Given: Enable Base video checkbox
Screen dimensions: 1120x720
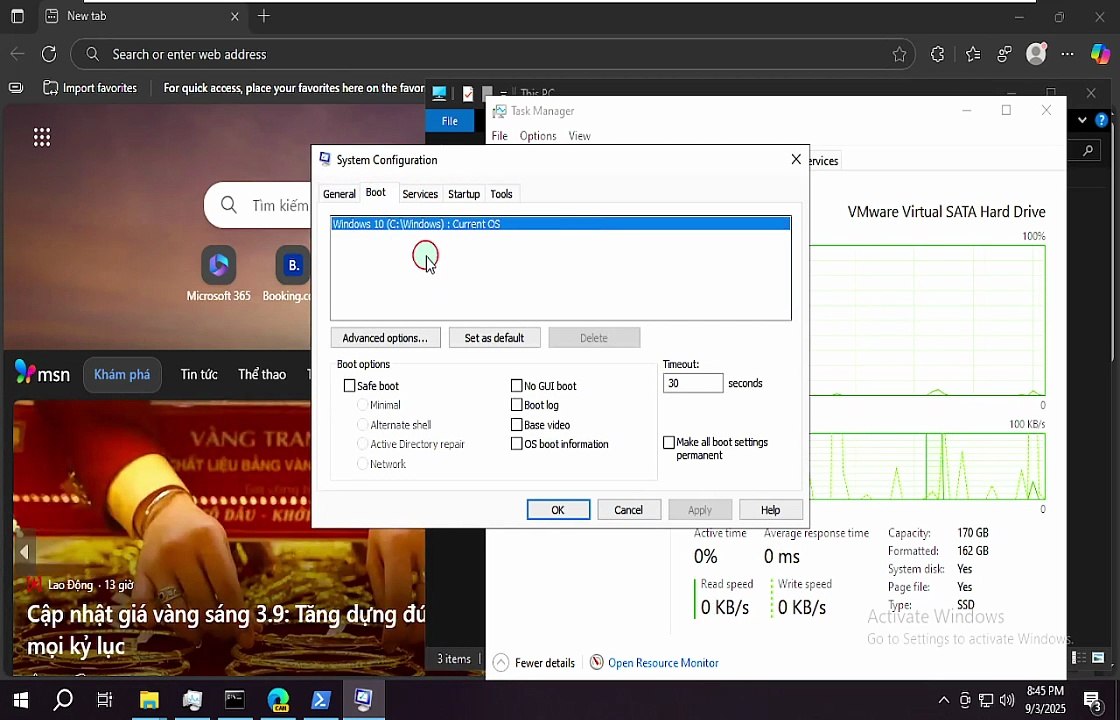Looking at the screenshot, I should point(516,424).
